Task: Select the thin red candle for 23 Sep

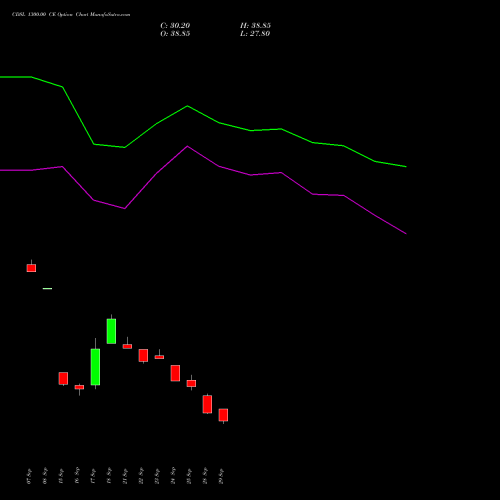Action: [159, 357]
